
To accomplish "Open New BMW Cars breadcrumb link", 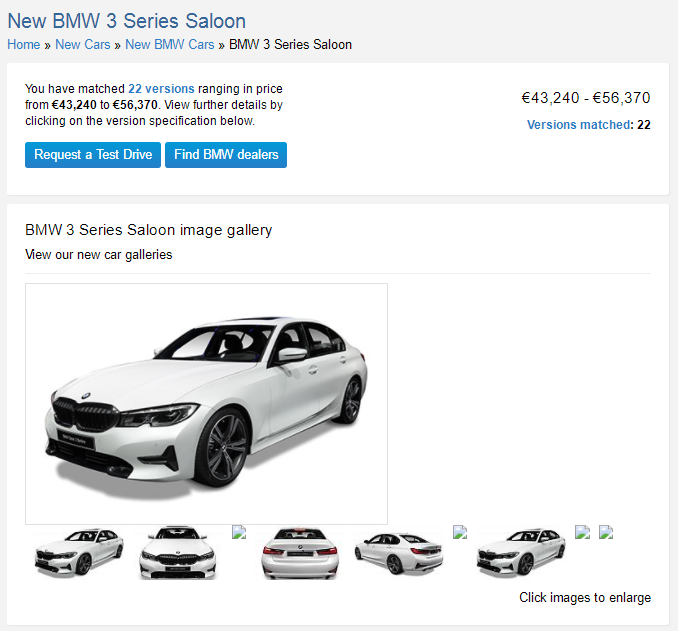I will 170,45.
